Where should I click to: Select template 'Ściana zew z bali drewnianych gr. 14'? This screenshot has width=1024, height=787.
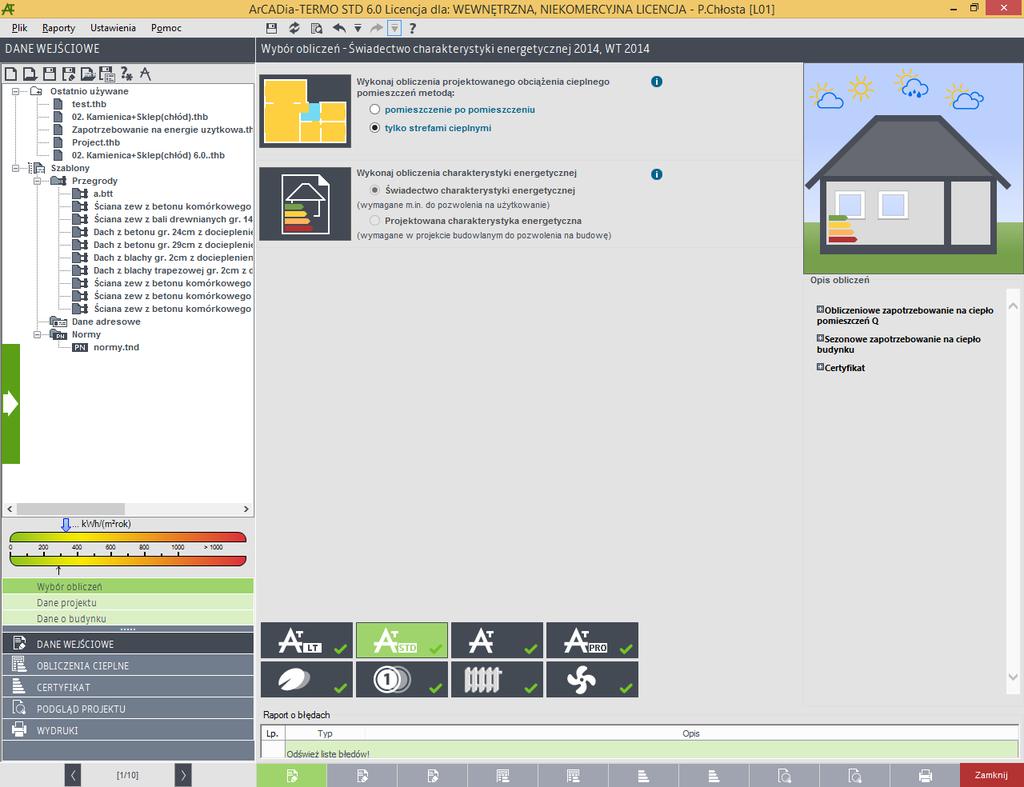173,219
